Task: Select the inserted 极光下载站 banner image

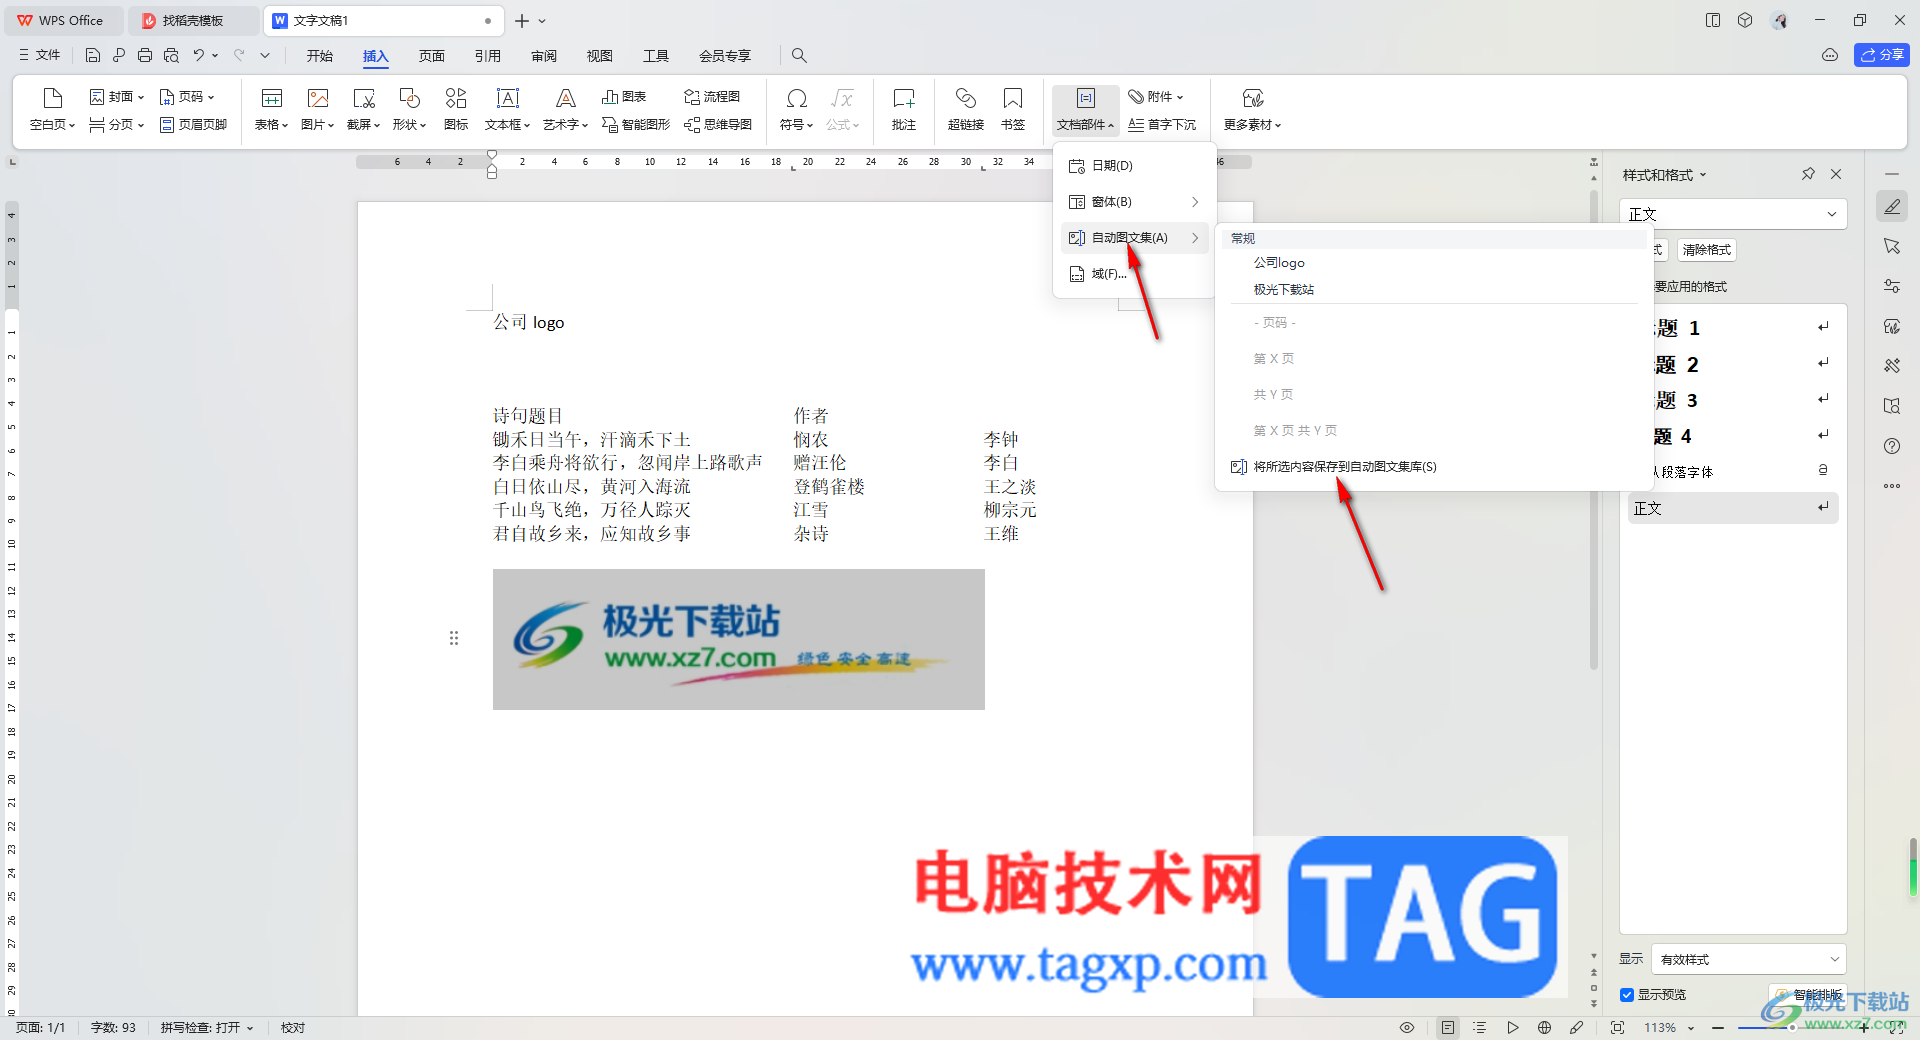Action: click(739, 640)
